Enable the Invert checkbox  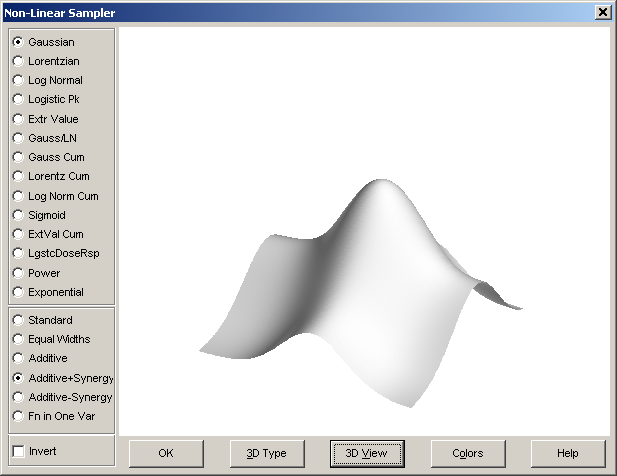pos(35,451)
